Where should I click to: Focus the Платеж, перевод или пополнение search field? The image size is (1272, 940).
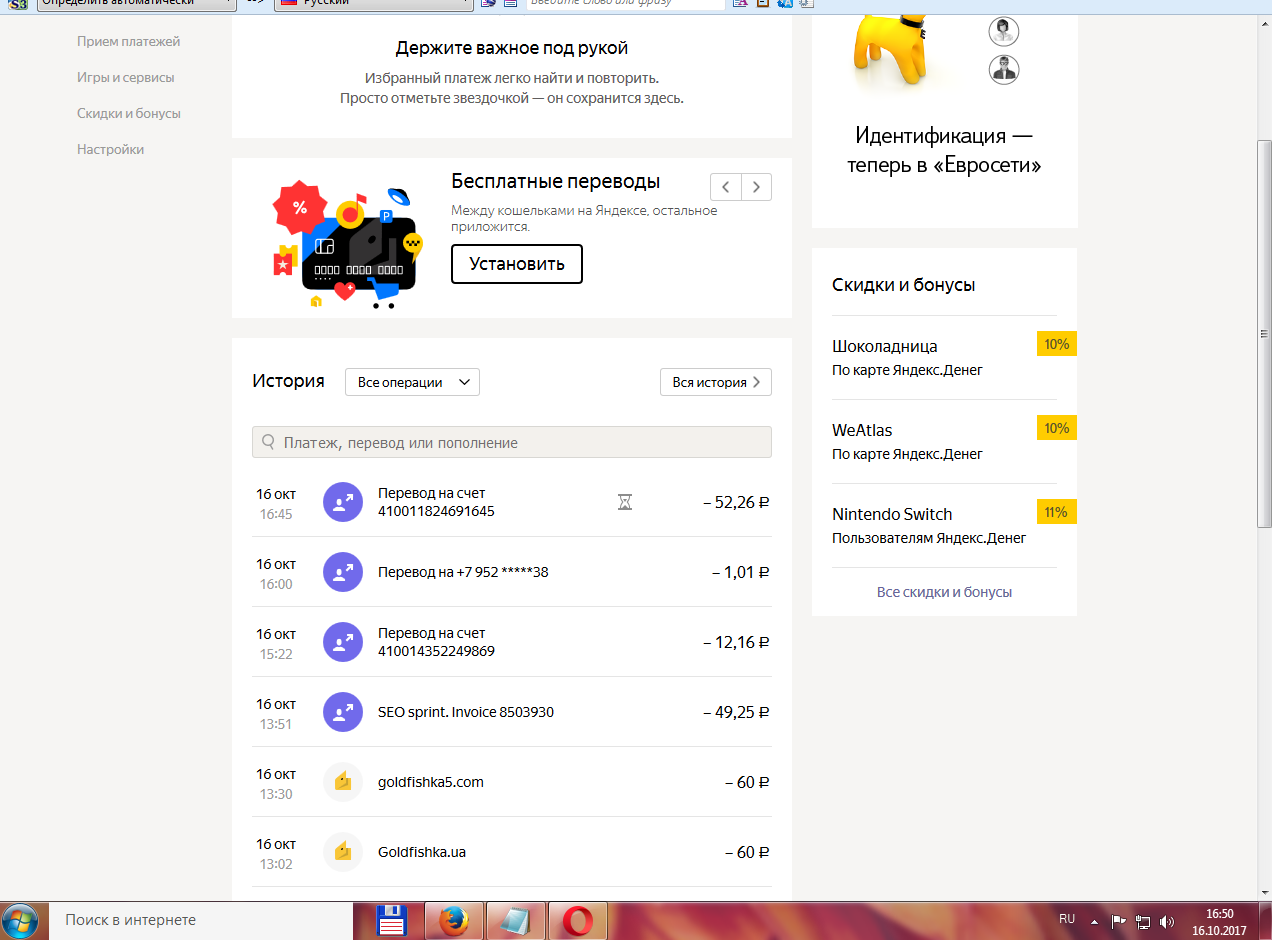click(512, 442)
